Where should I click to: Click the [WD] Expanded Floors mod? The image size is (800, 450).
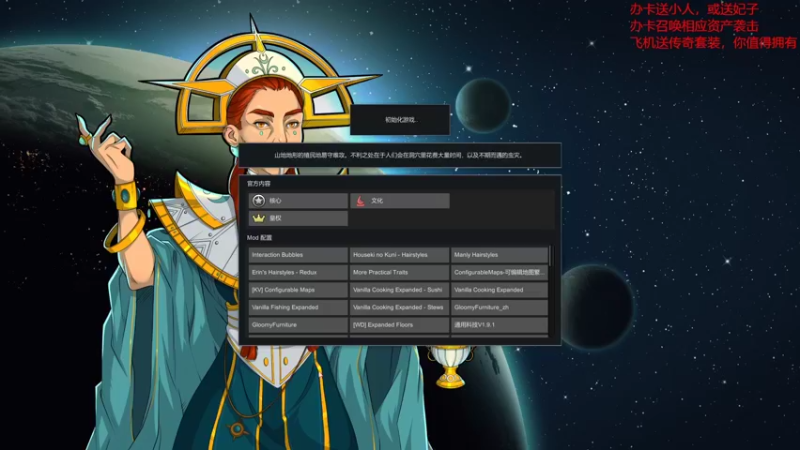(399, 324)
